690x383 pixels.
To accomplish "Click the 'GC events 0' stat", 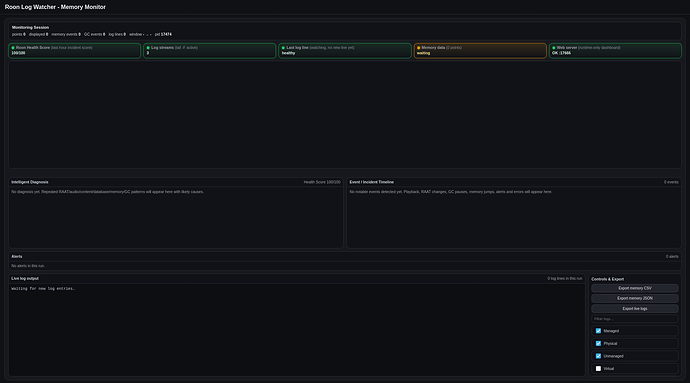I will point(95,34).
